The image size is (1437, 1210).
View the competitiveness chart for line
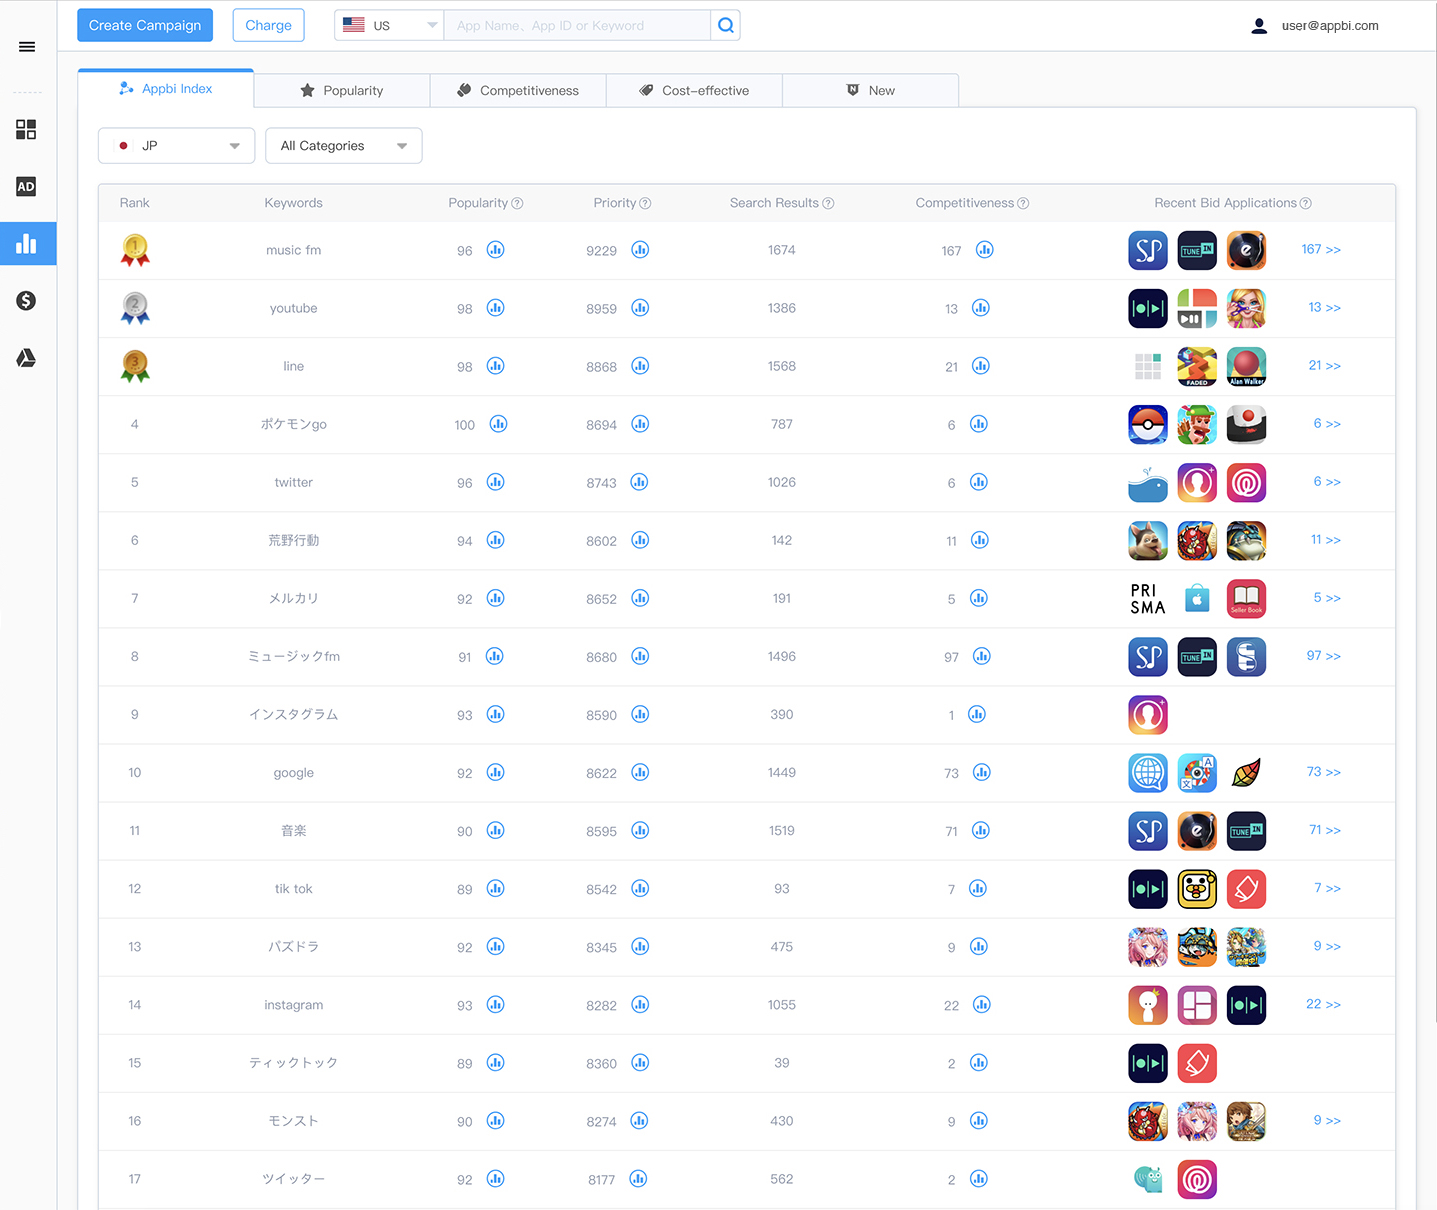pos(981,366)
